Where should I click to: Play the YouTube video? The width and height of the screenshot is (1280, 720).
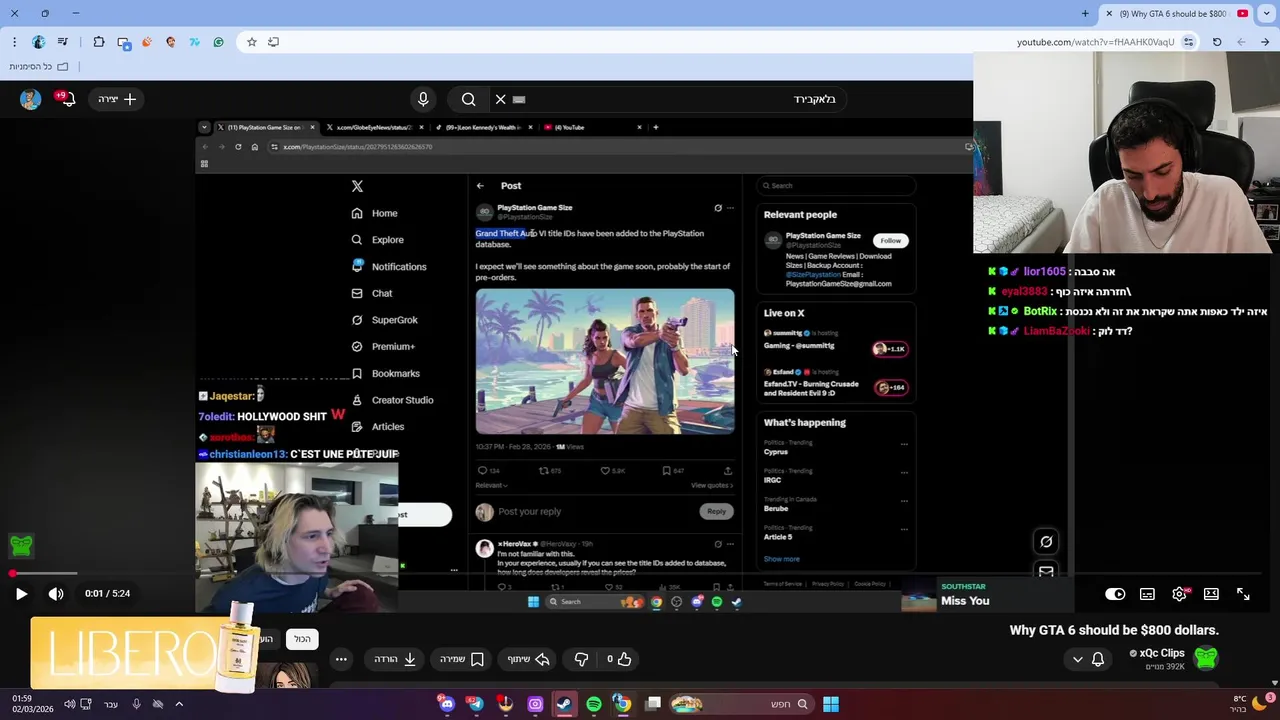(21, 593)
